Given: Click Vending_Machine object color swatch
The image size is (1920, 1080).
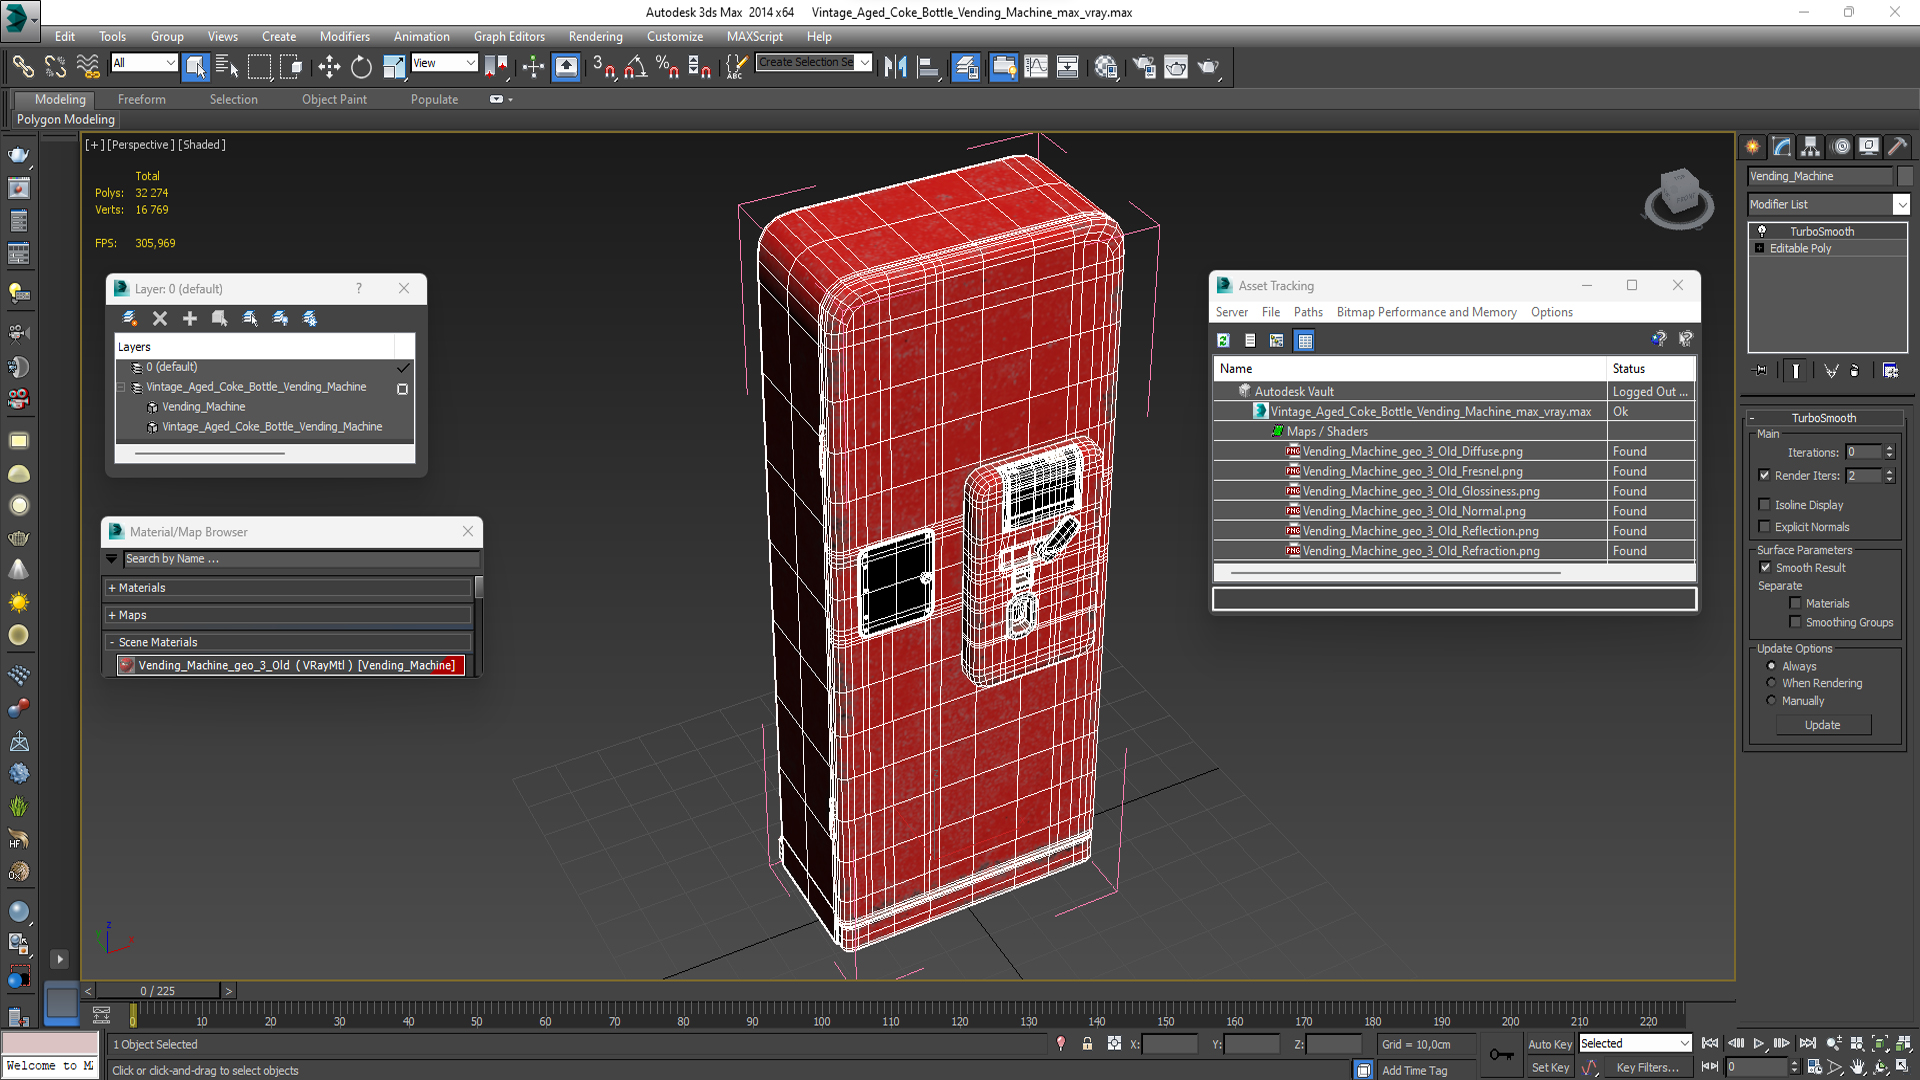Looking at the screenshot, I should click(x=1905, y=176).
